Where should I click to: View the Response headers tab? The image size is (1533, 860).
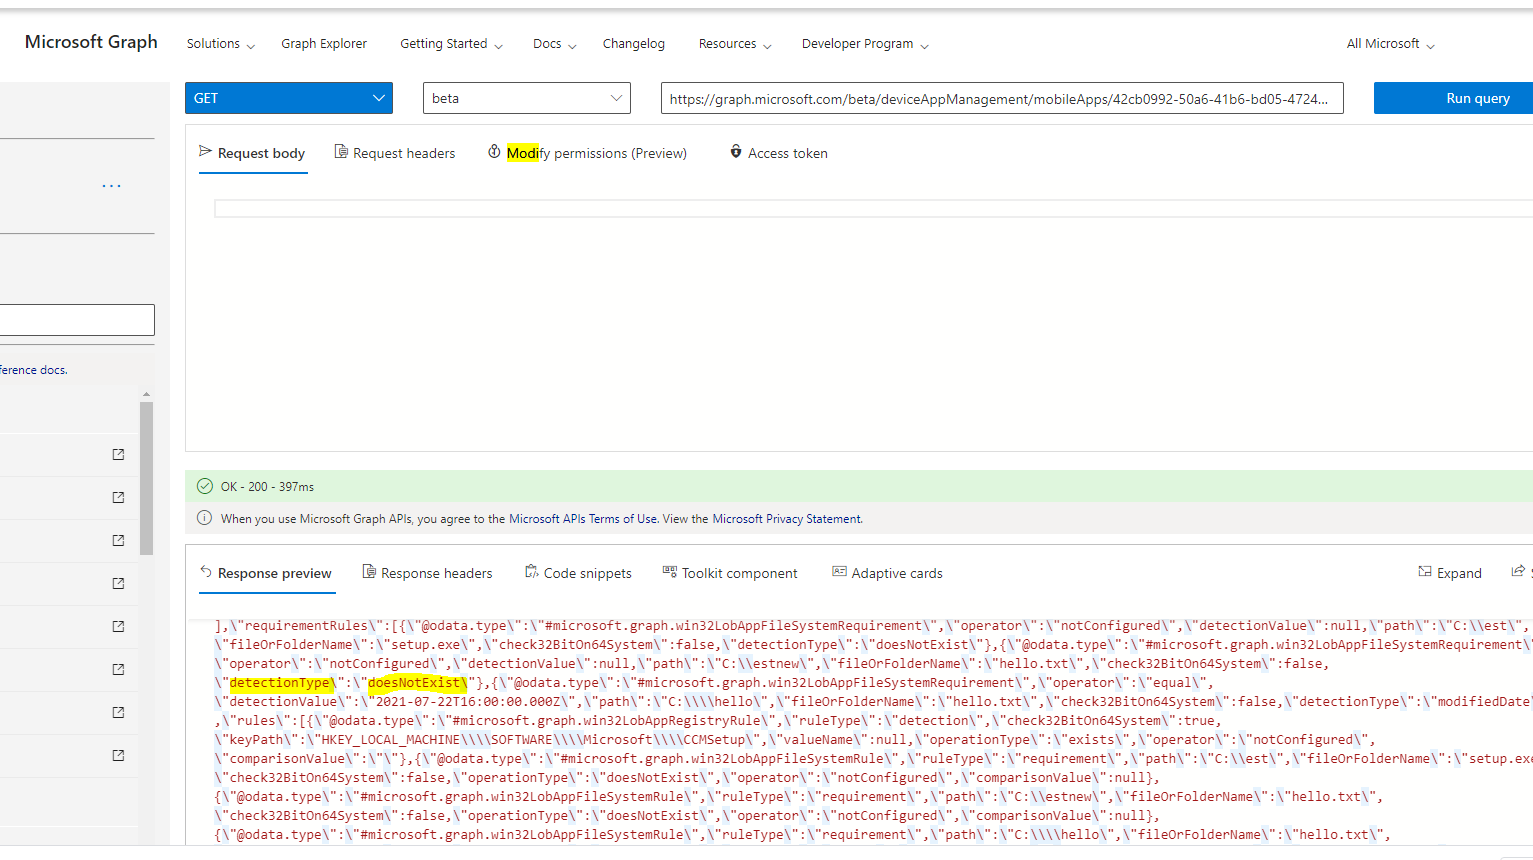pos(427,573)
